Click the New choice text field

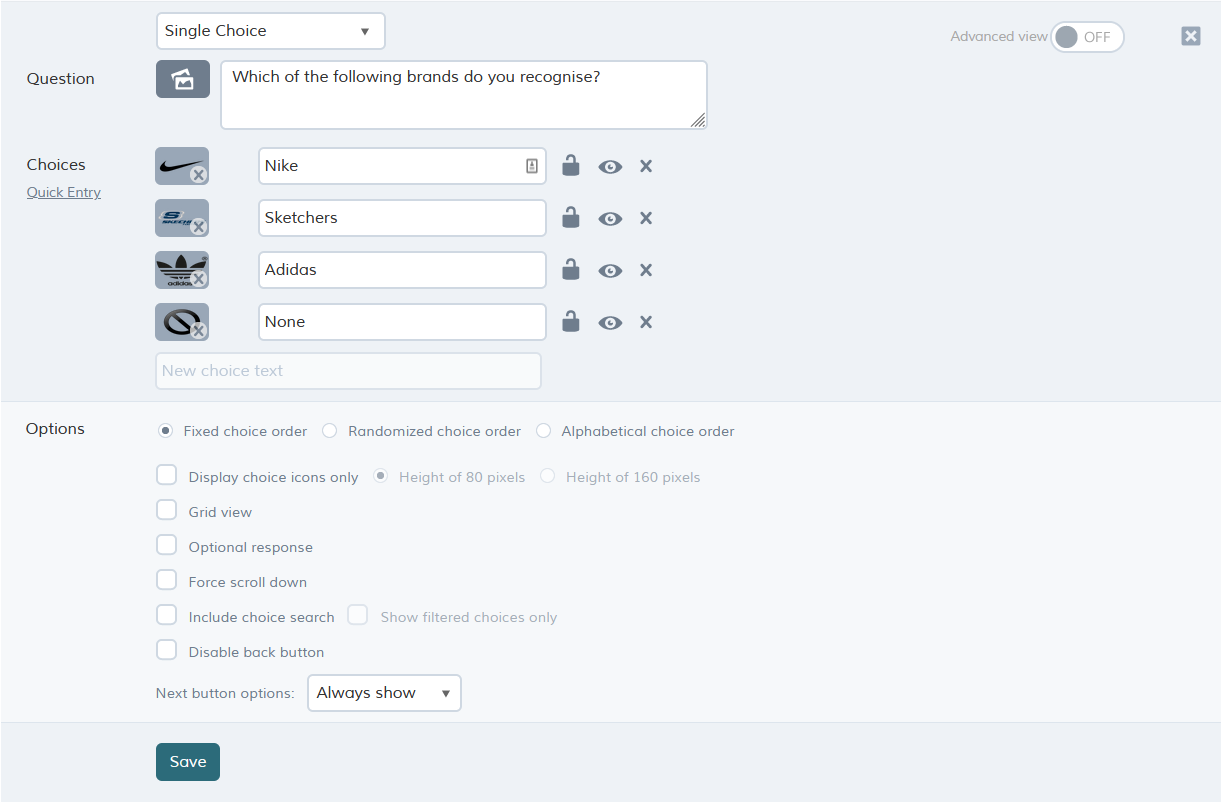[349, 371]
